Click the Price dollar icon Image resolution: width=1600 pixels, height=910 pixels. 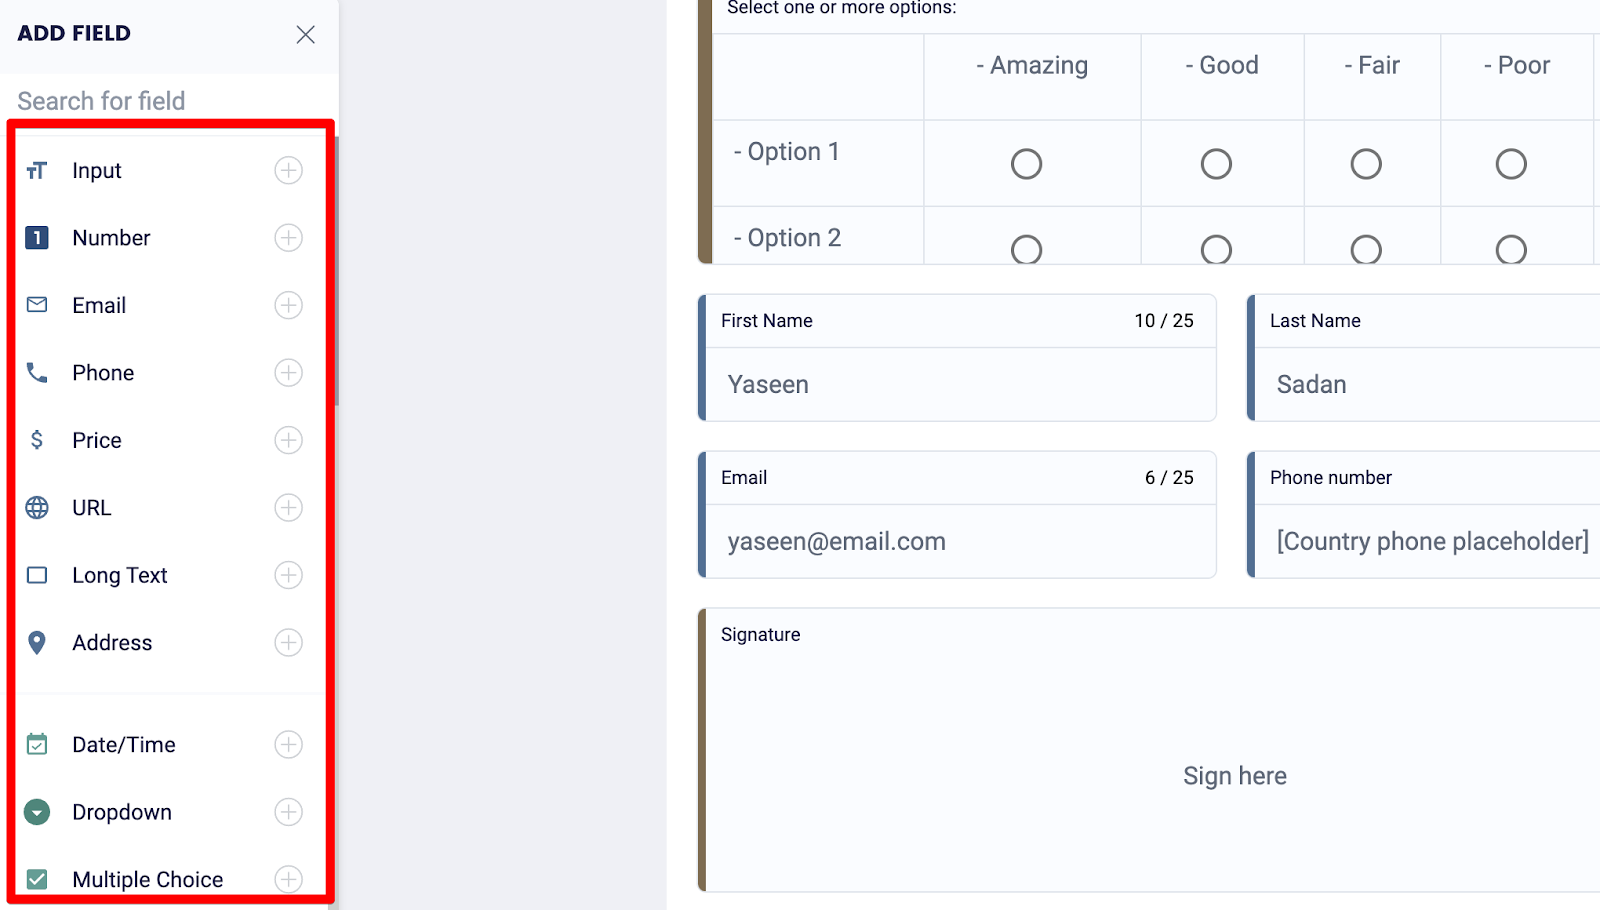click(36, 440)
